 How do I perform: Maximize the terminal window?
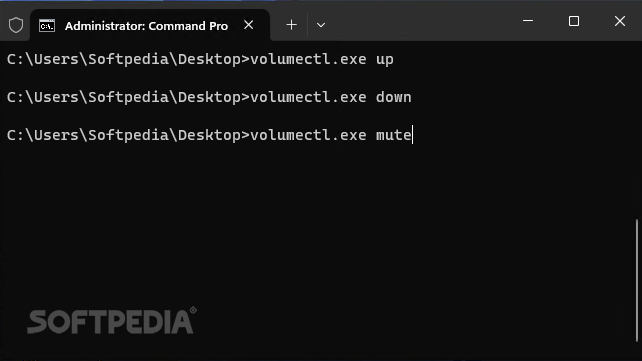tap(574, 20)
